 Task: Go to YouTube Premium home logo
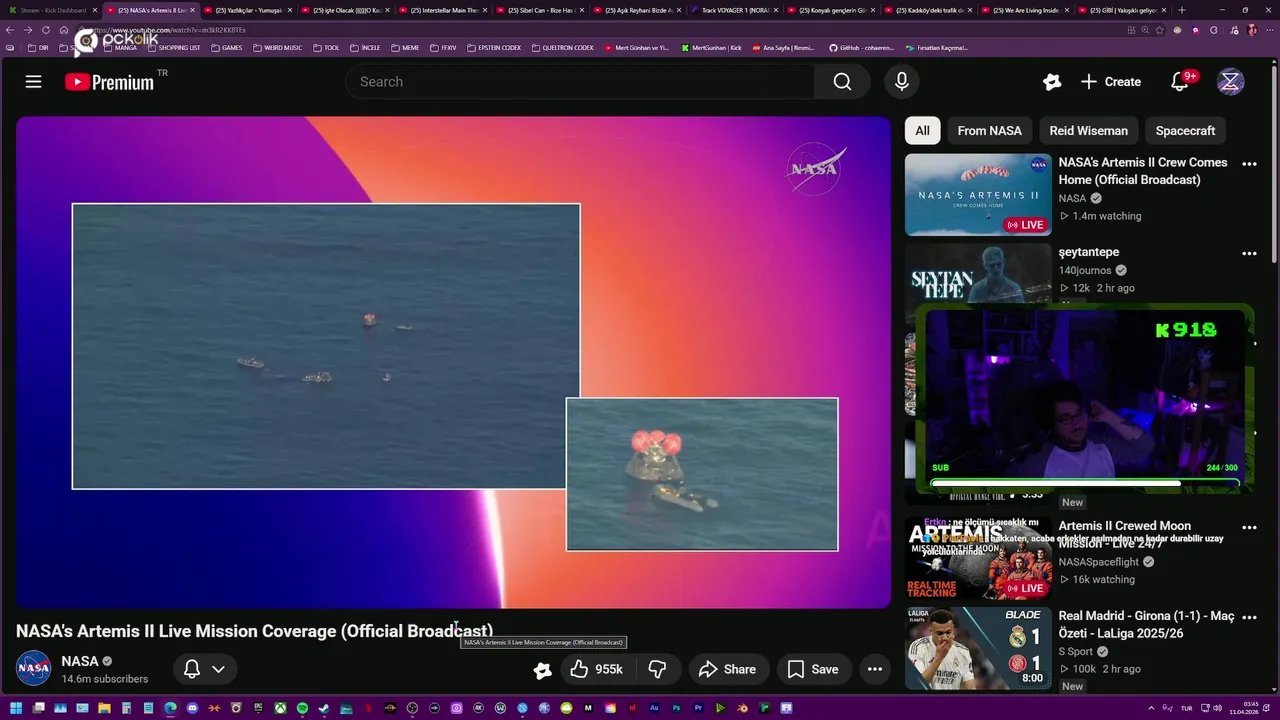pos(110,82)
